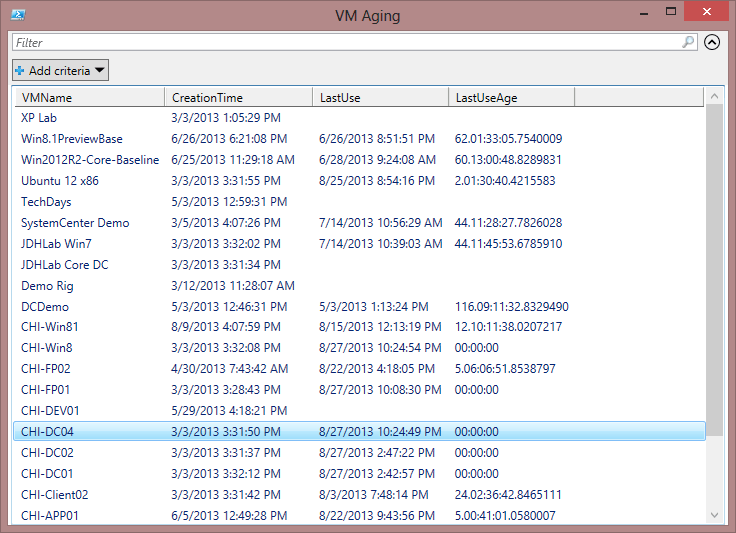Select the Ubuntu 12 x86 row
The image size is (736, 533).
pyautogui.click(x=360, y=181)
